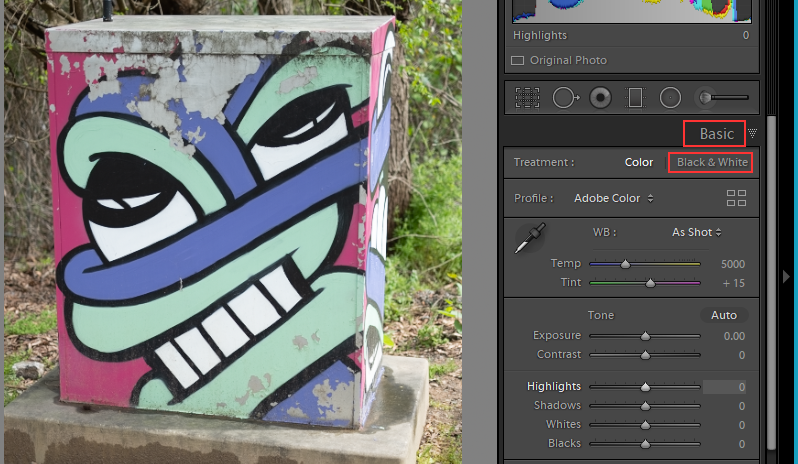Click the Exposure value 0.00 field
798x464 pixels.
coord(734,336)
